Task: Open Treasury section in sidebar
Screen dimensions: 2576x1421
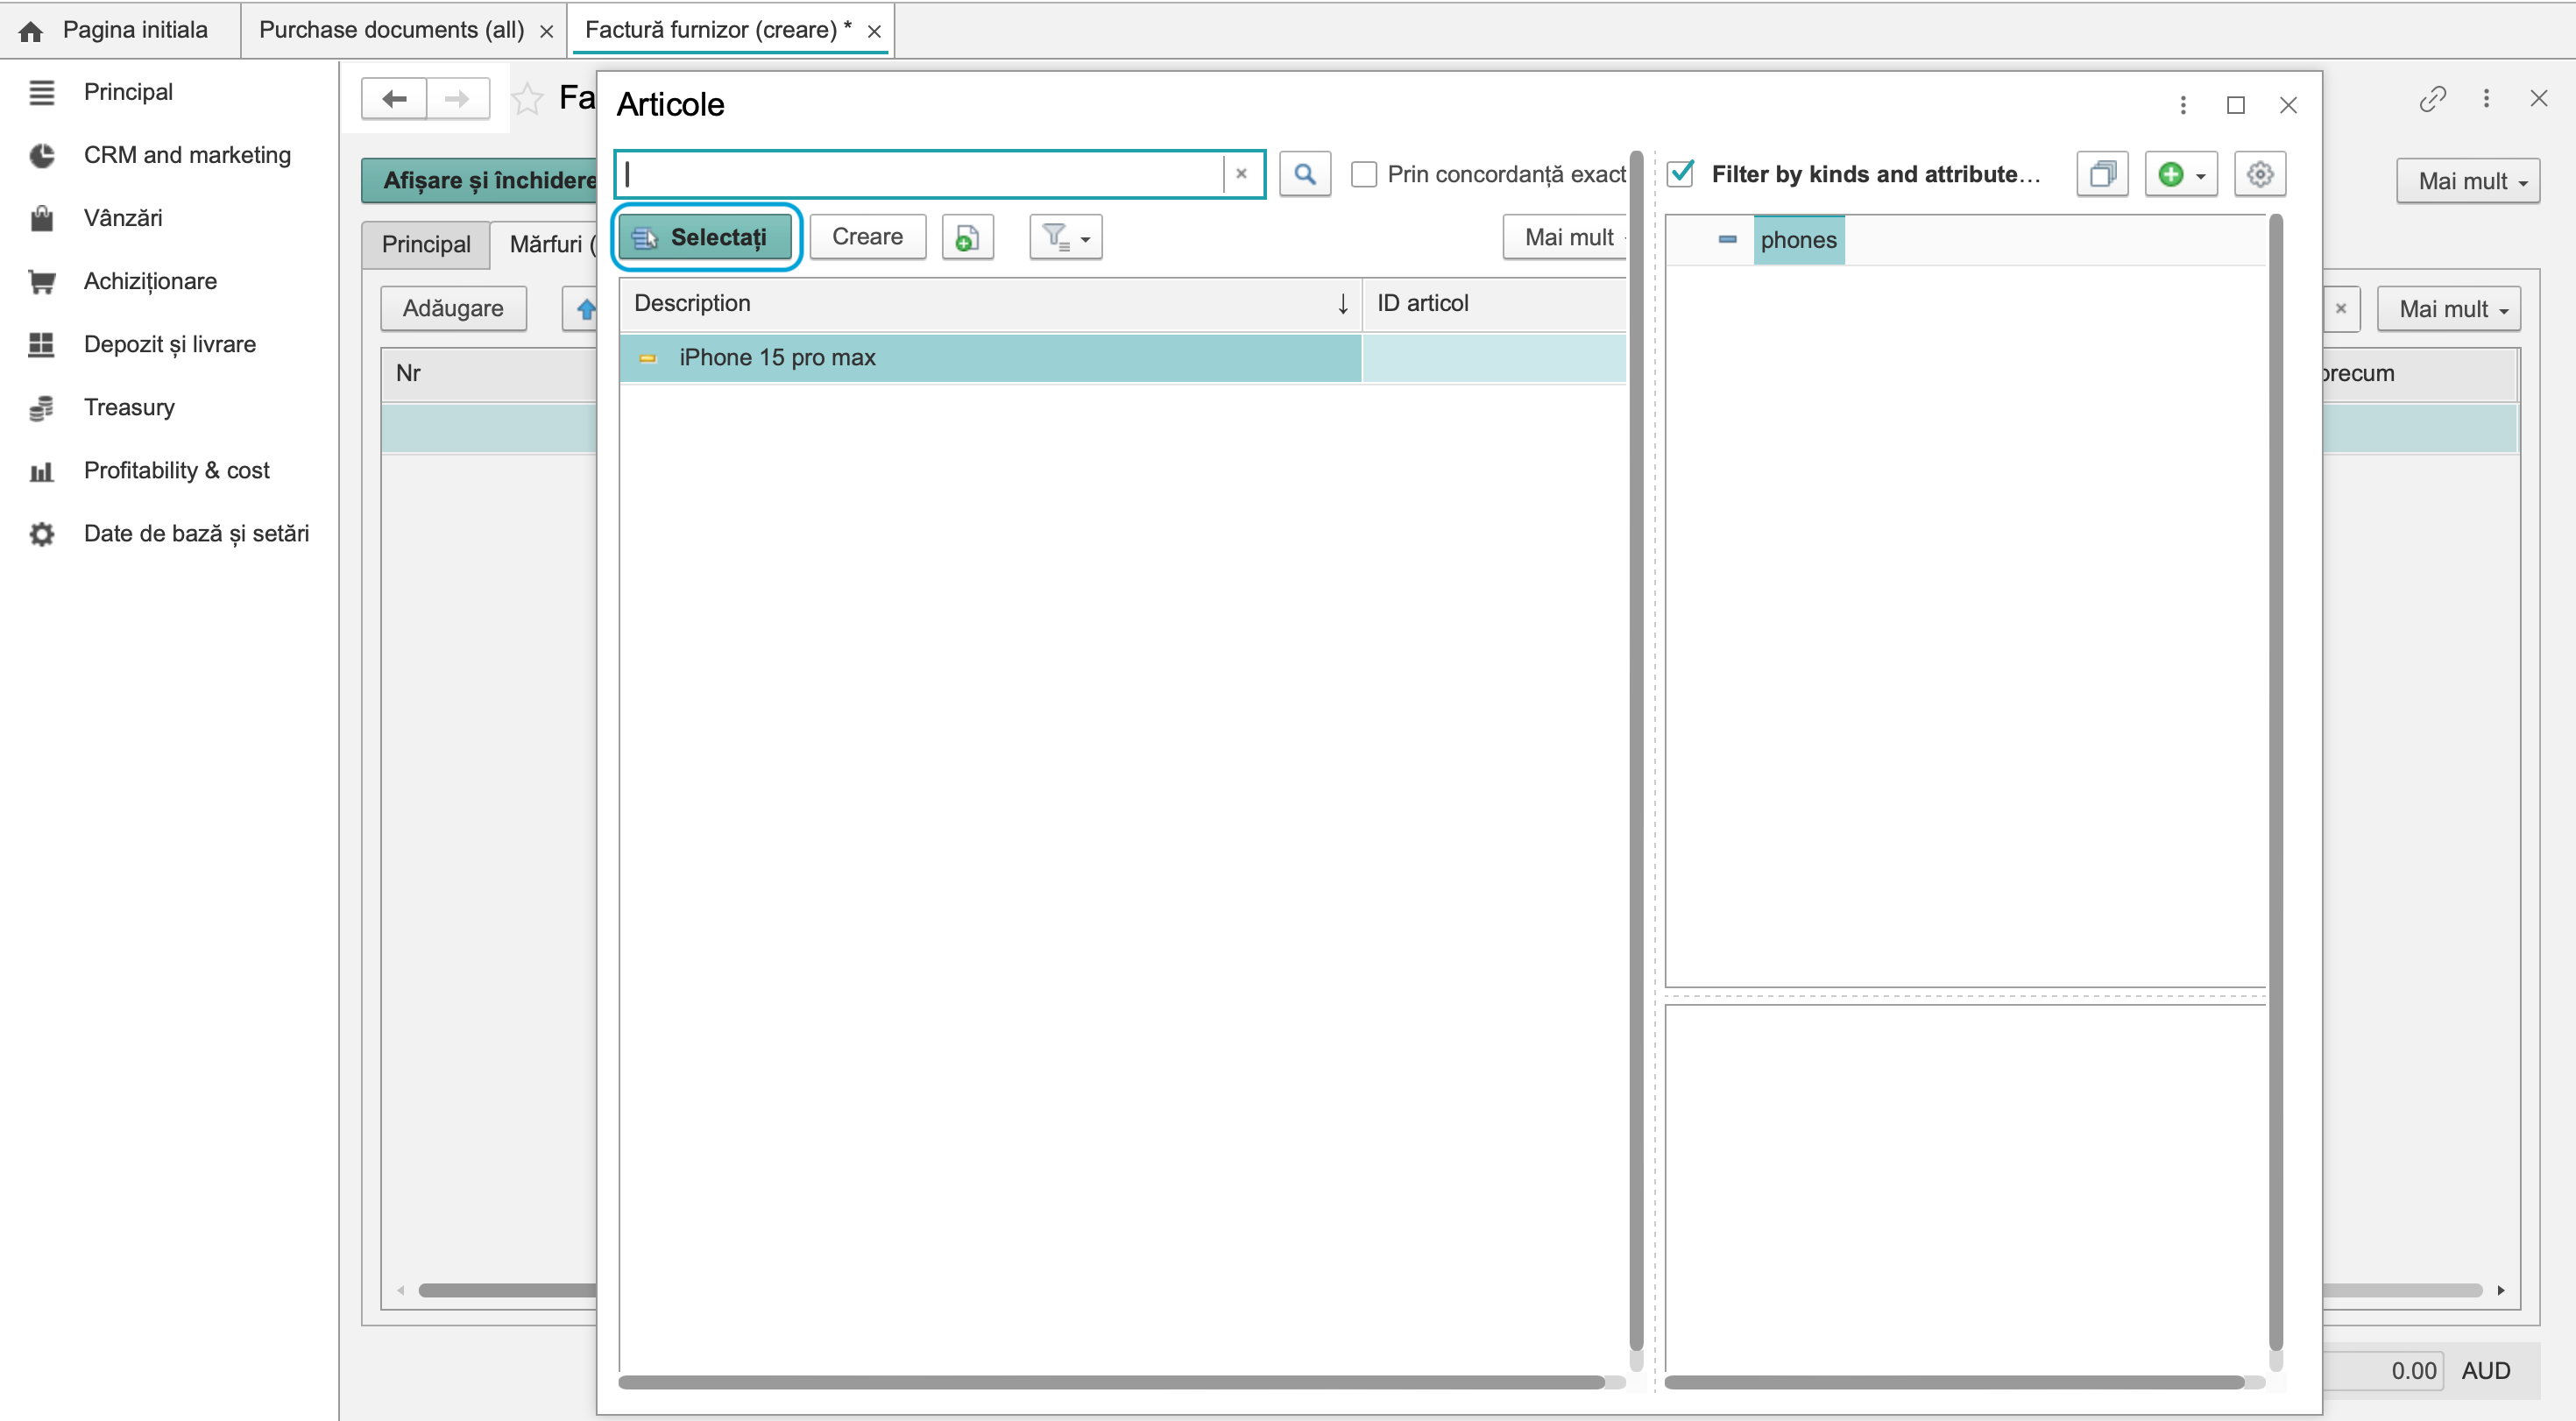Action: click(129, 407)
